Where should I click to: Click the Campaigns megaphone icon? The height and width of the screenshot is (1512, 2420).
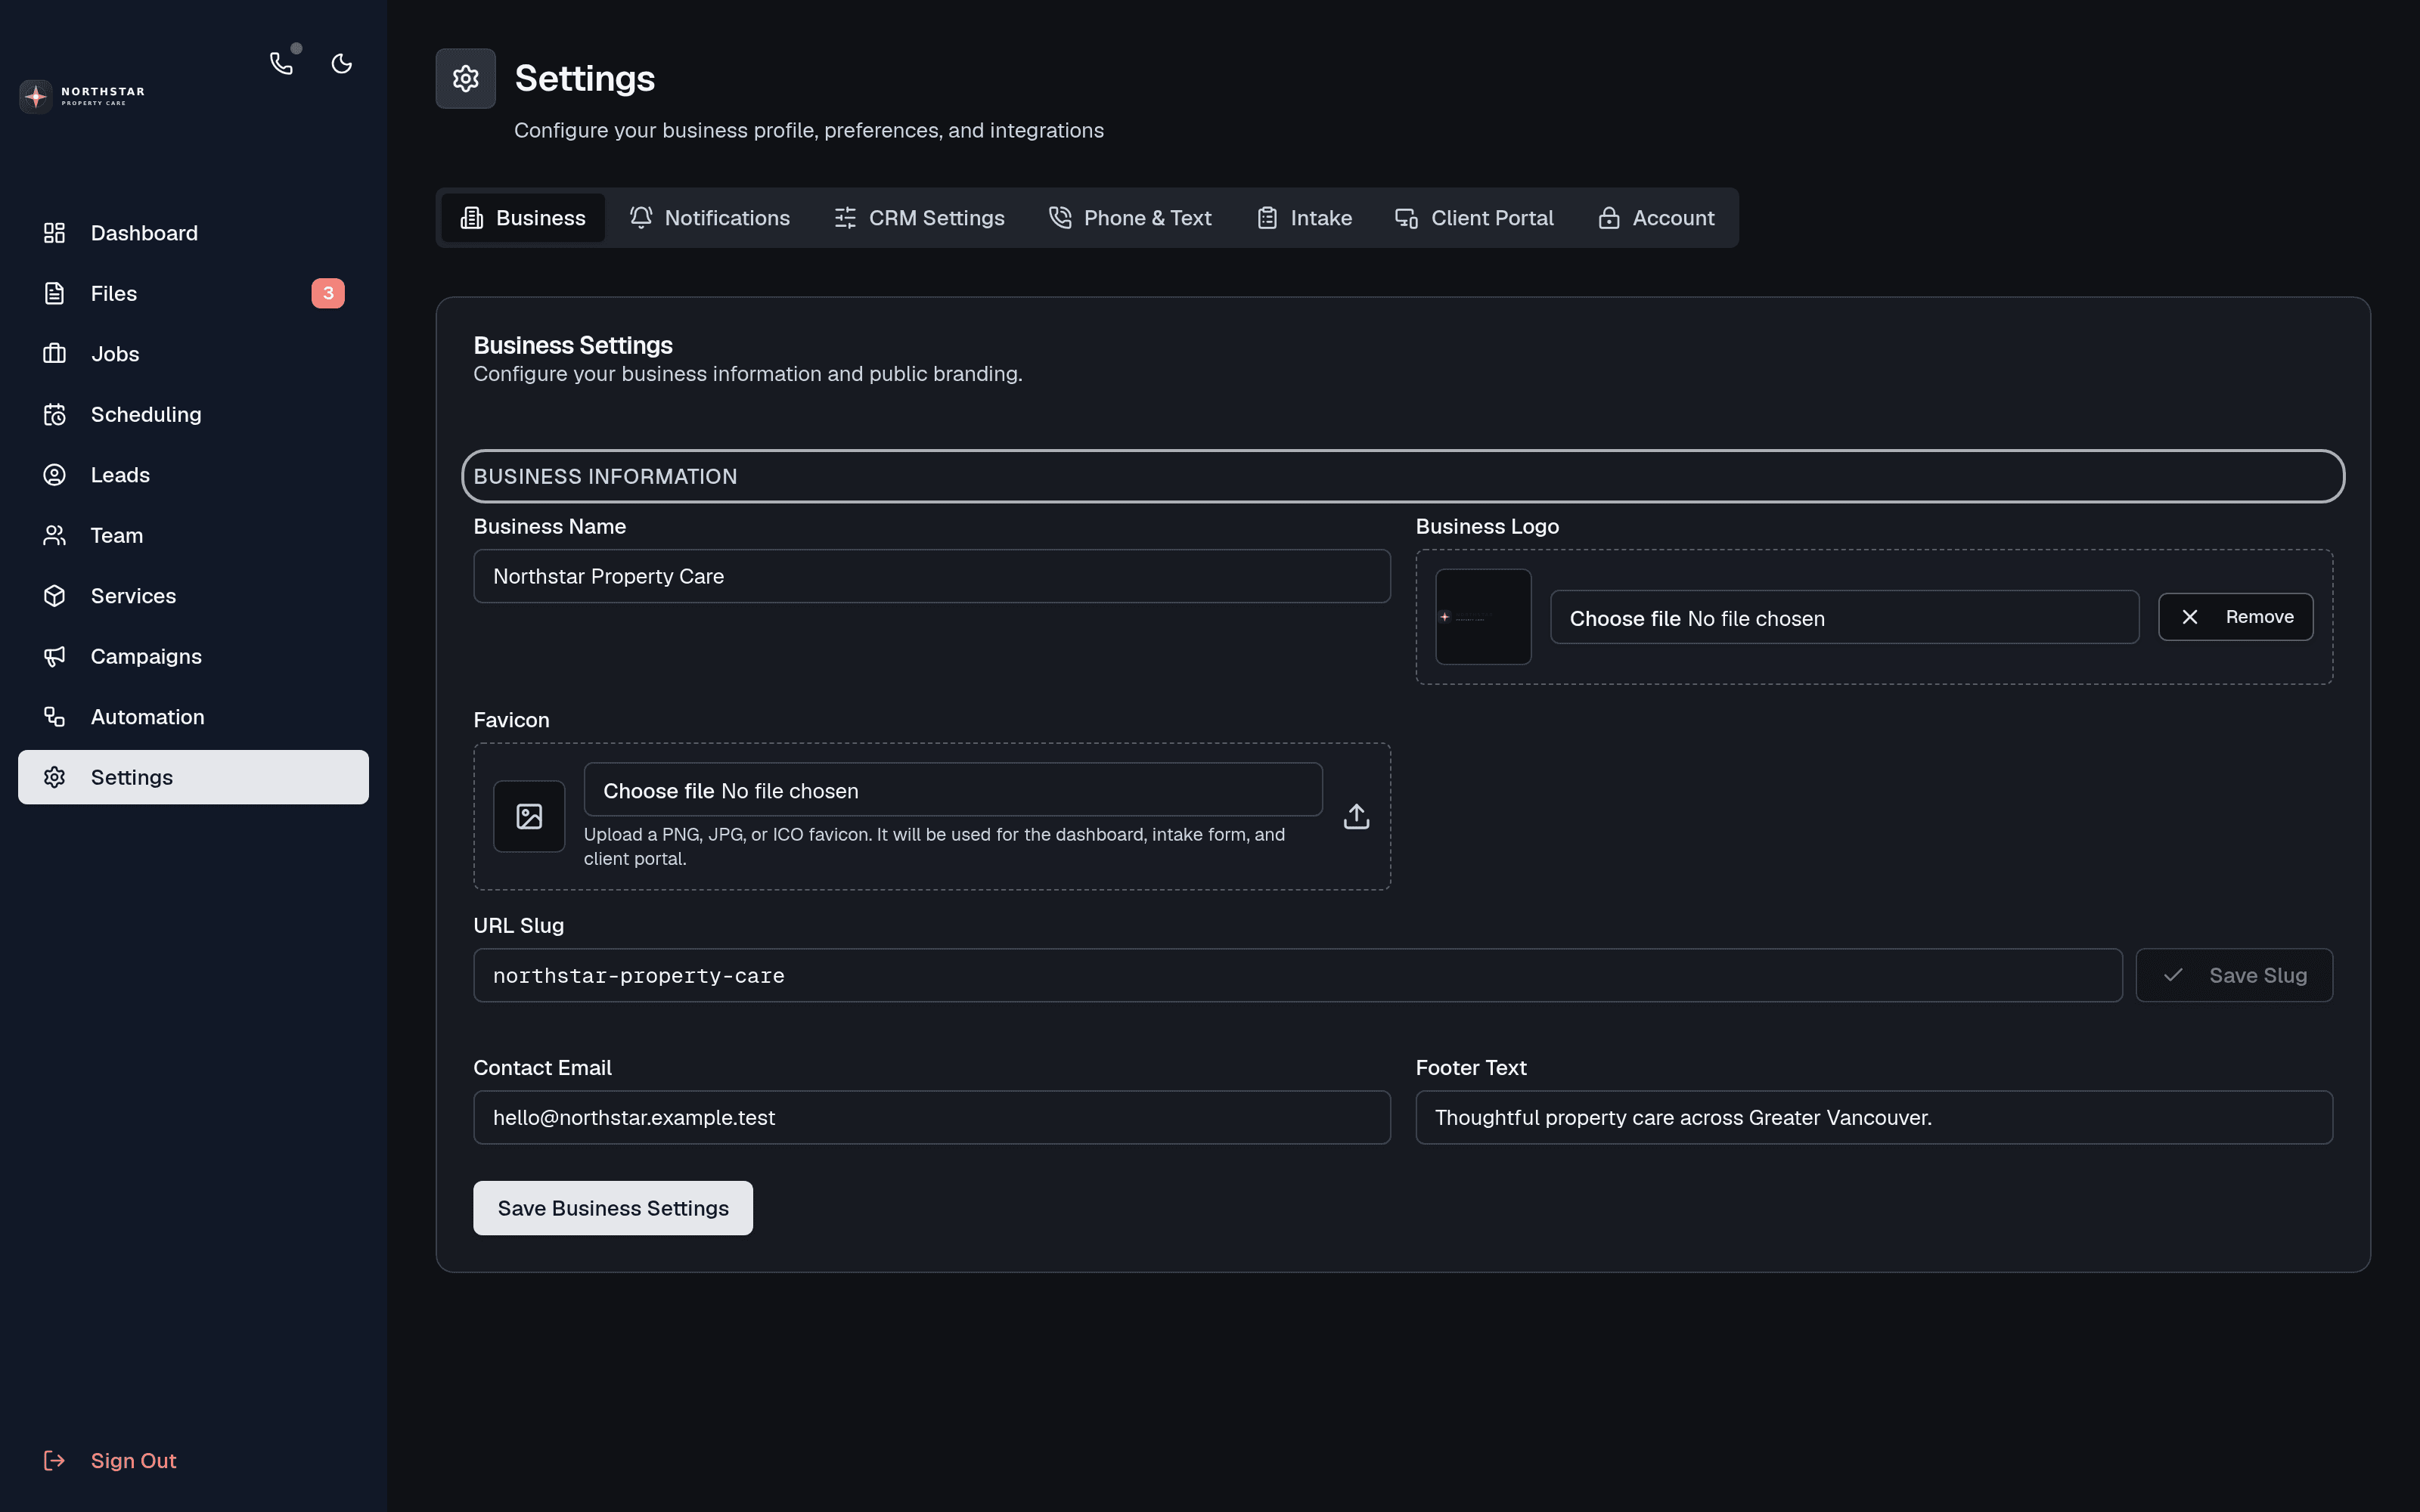[54, 656]
